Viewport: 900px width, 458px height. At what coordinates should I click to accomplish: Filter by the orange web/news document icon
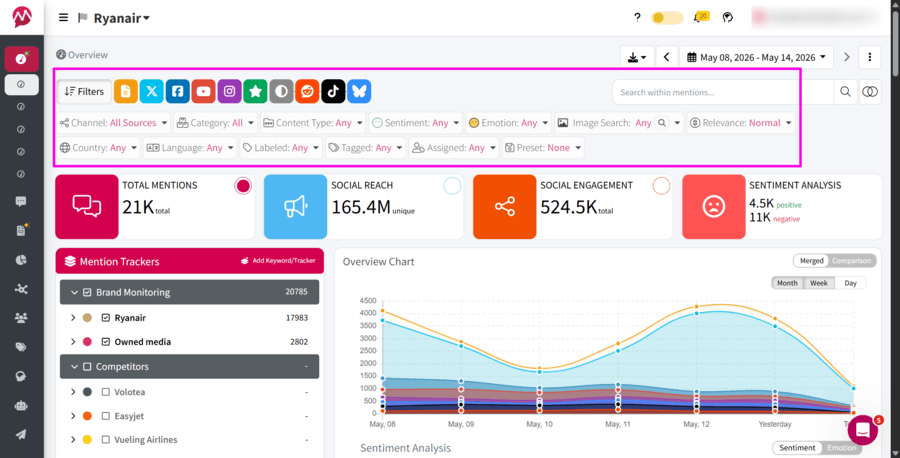[x=126, y=91]
